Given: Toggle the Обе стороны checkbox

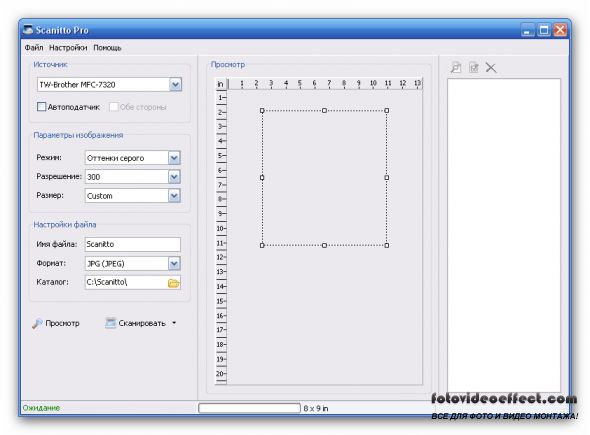Looking at the screenshot, I should click(x=113, y=107).
